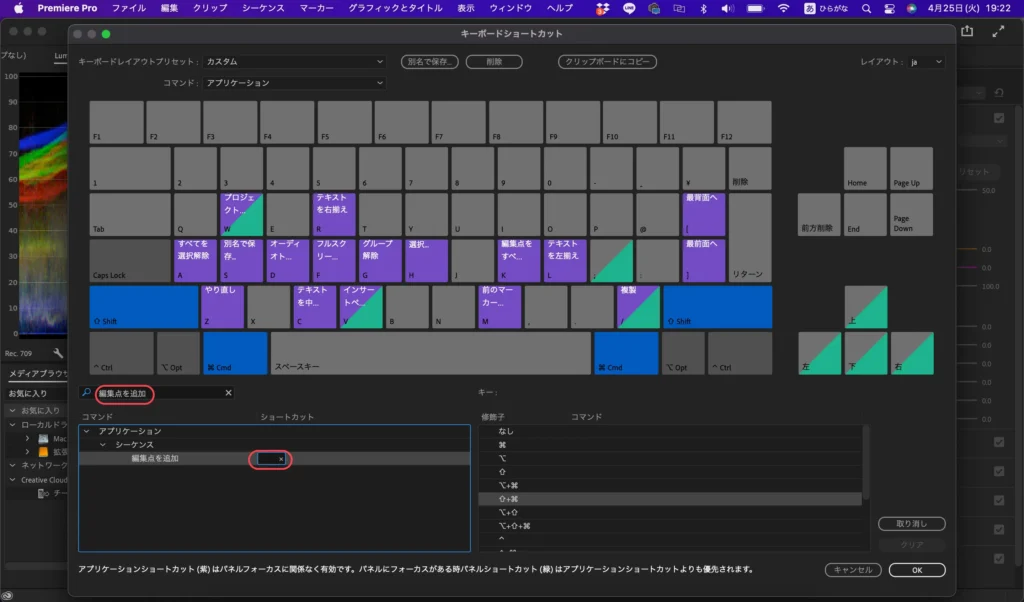Click the W key labeled プロジェクト

242,214
